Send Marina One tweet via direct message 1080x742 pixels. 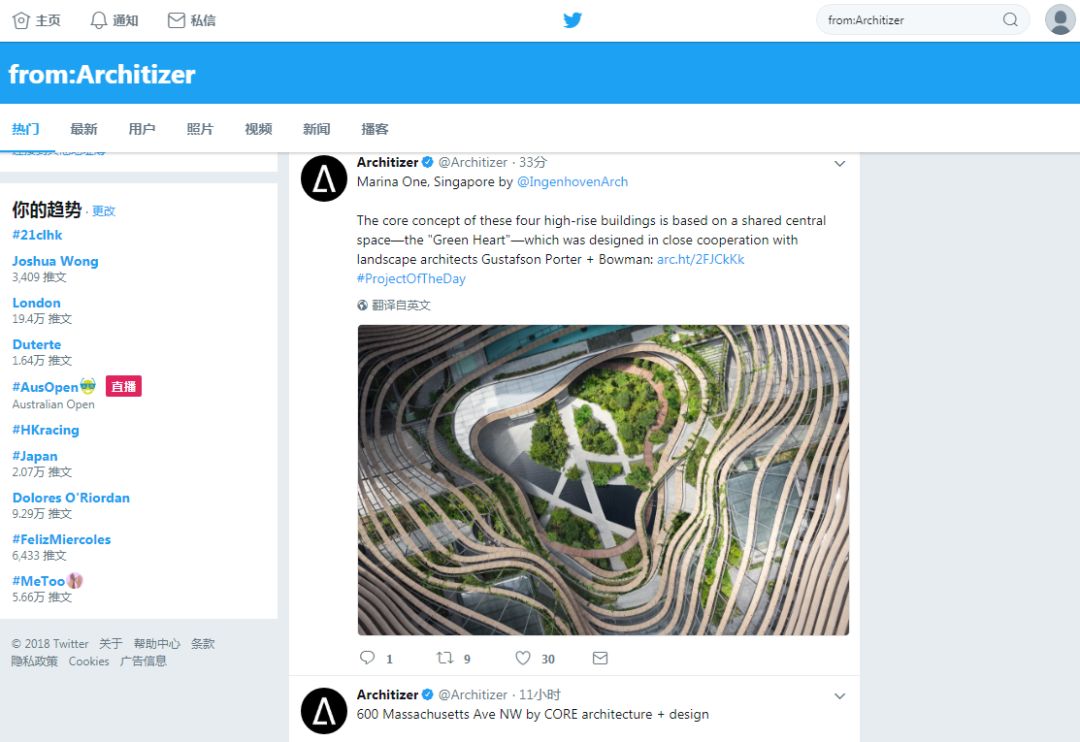coord(600,658)
